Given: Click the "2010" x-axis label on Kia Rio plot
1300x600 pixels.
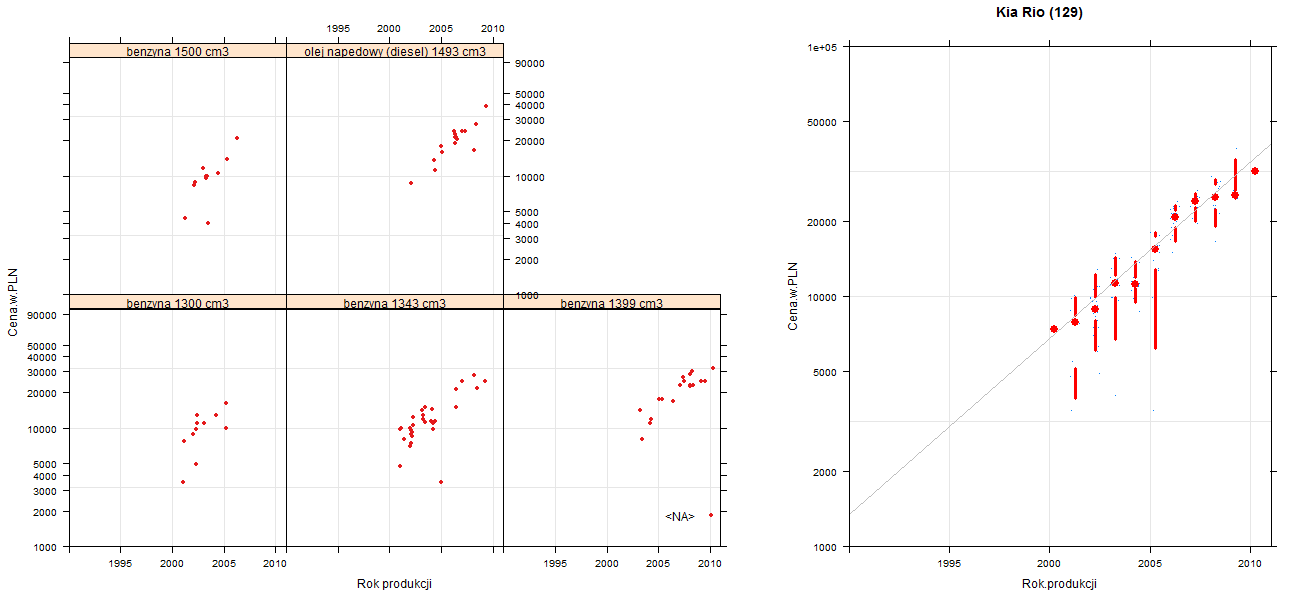Looking at the screenshot, I should point(1249,564).
